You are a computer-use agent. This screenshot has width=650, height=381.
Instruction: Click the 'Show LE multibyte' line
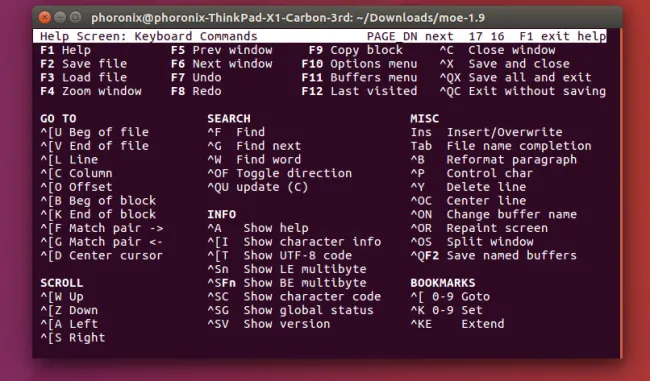(x=287, y=269)
